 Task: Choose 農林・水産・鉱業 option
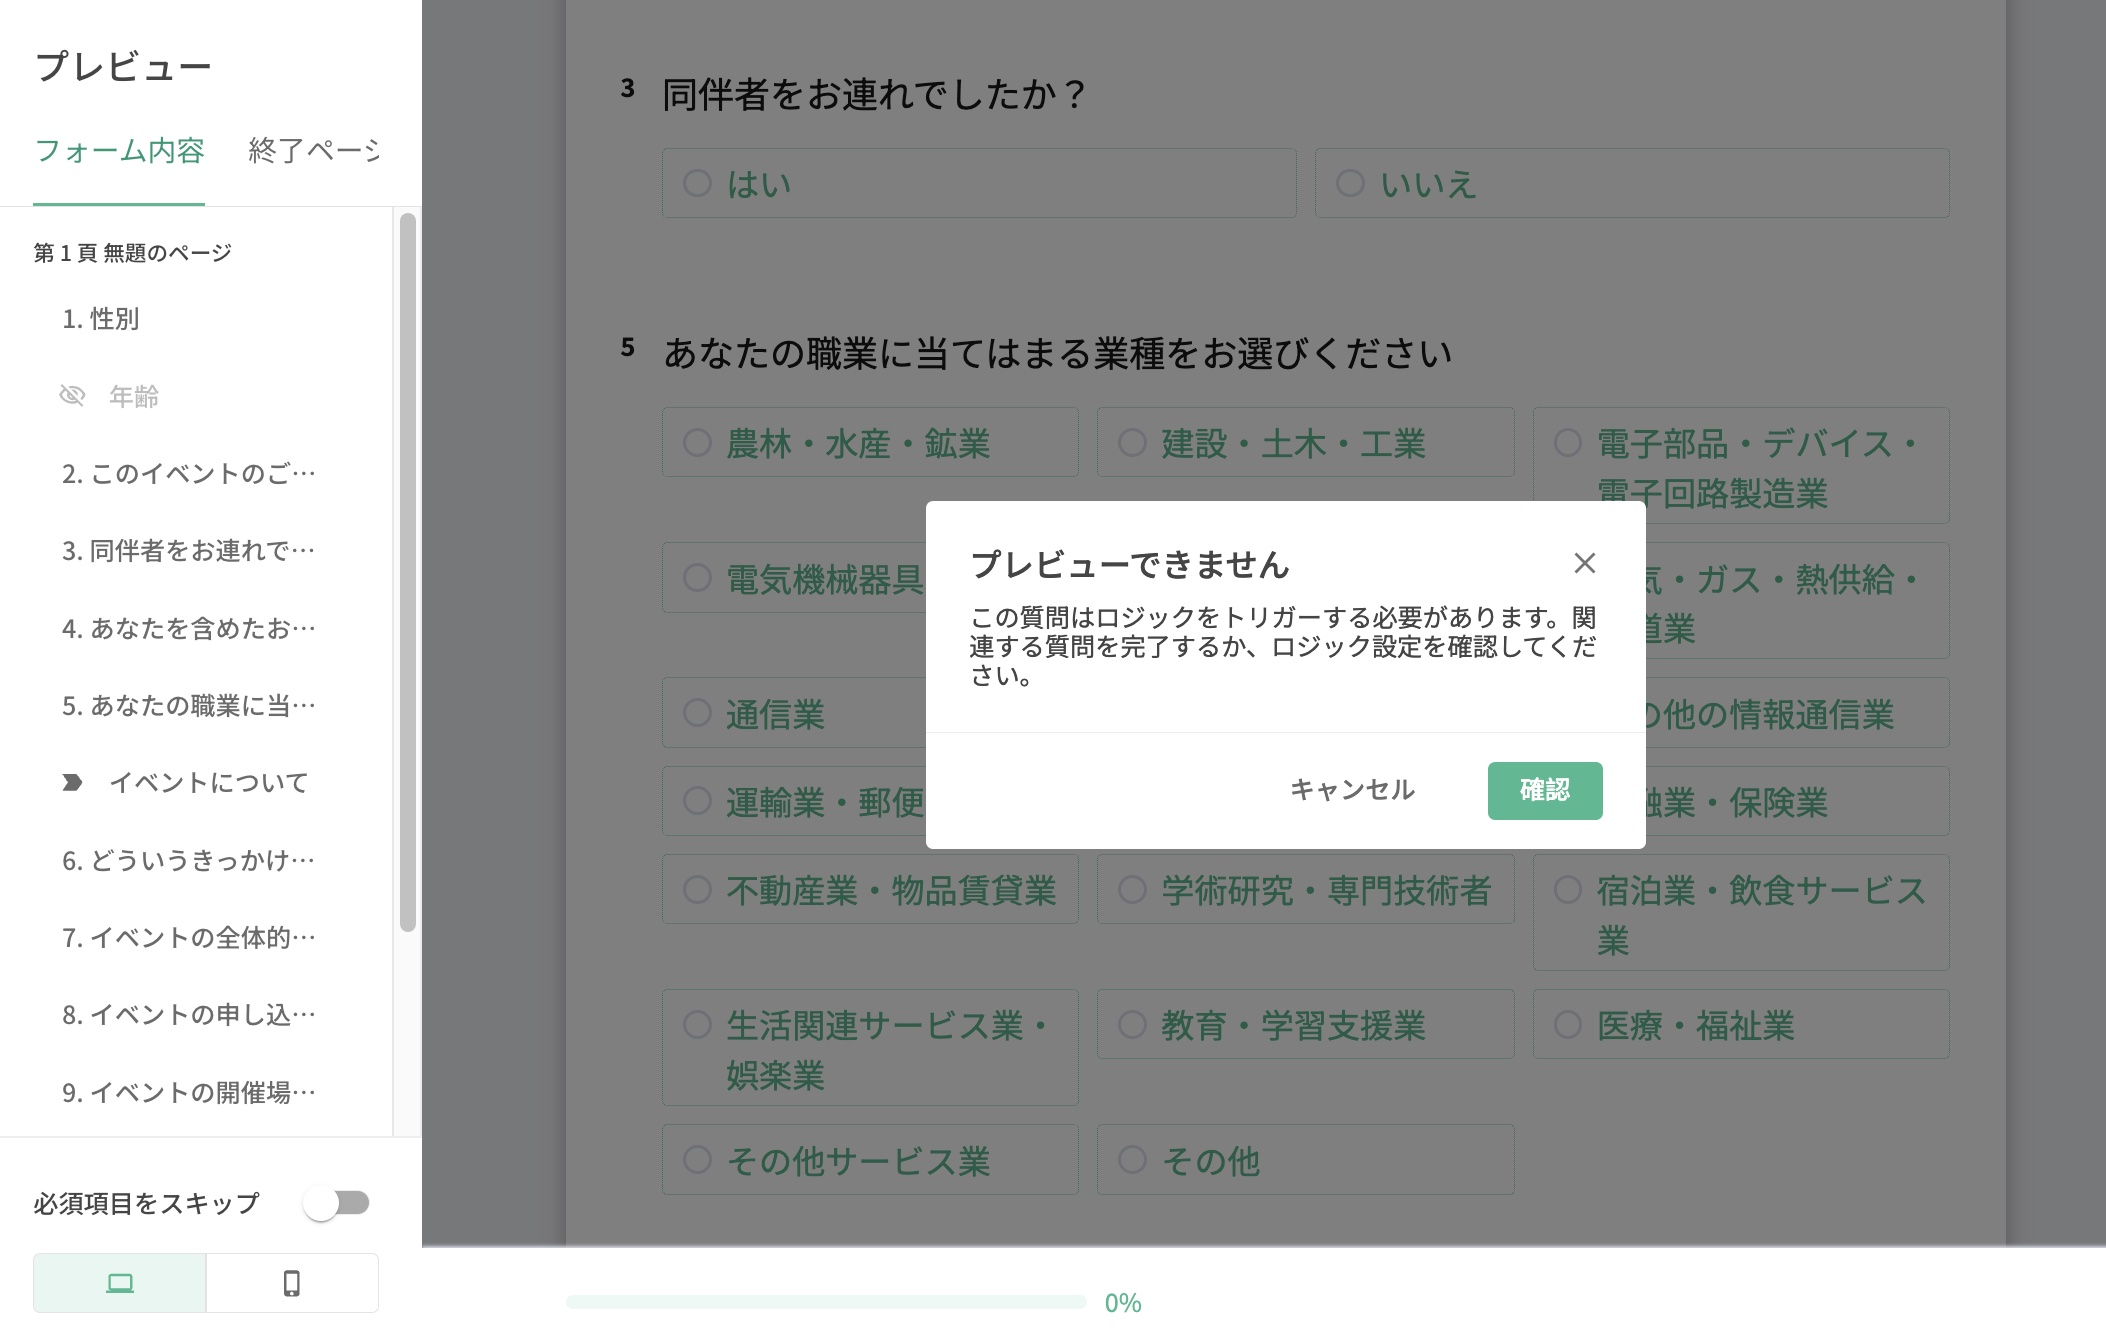pos(870,442)
